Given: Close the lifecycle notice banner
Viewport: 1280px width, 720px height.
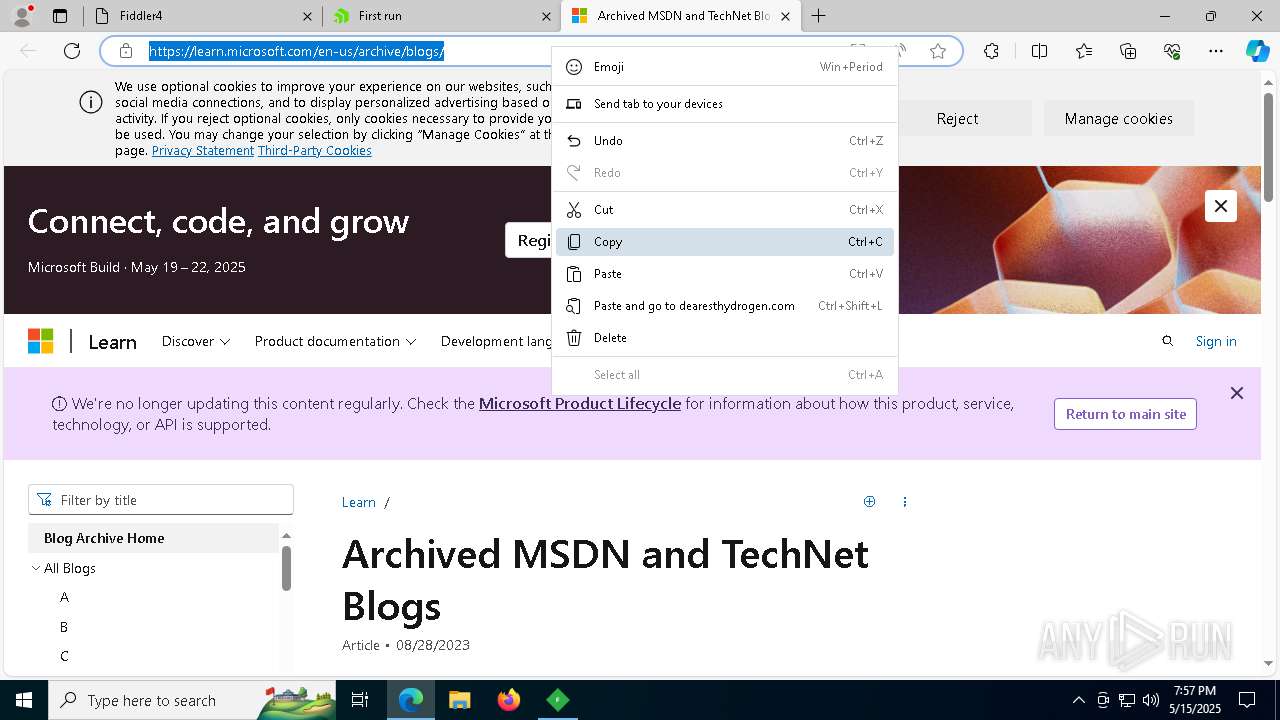Looking at the screenshot, I should click(x=1237, y=393).
